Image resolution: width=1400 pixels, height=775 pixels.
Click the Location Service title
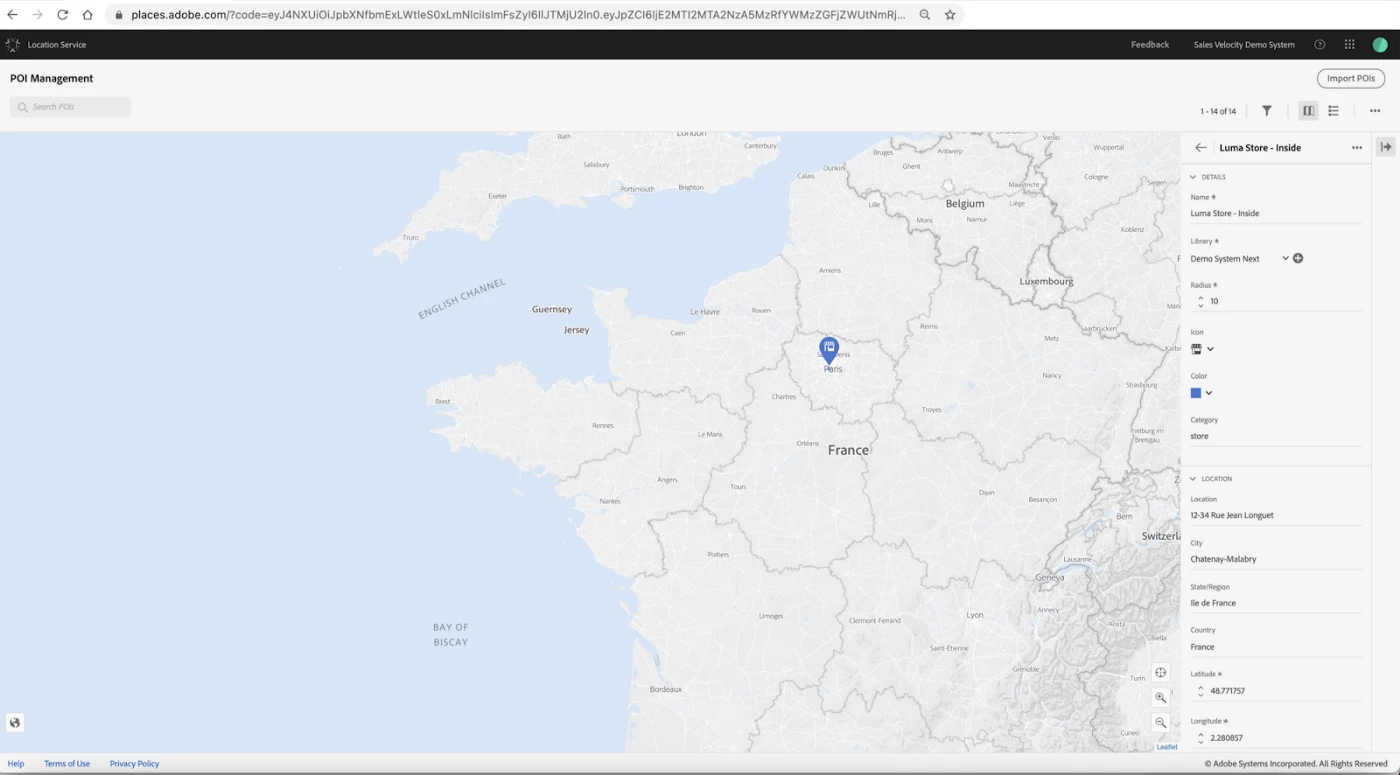tap(57, 45)
